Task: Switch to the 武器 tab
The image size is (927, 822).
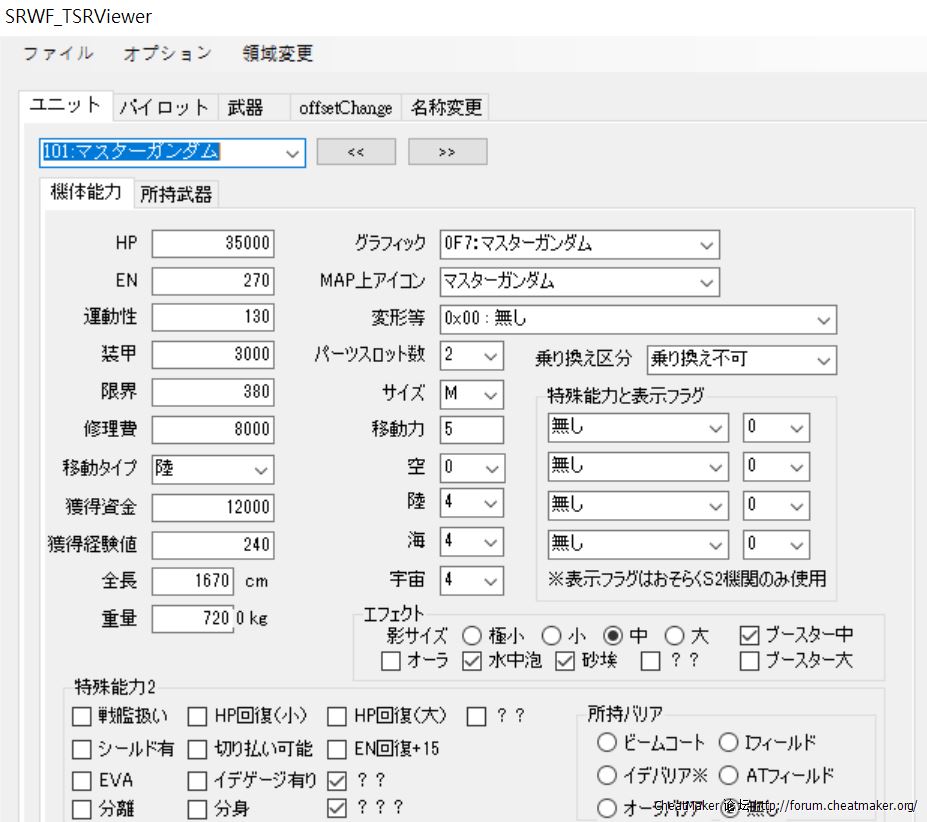Action: pyautogui.click(x=245, y=107)
